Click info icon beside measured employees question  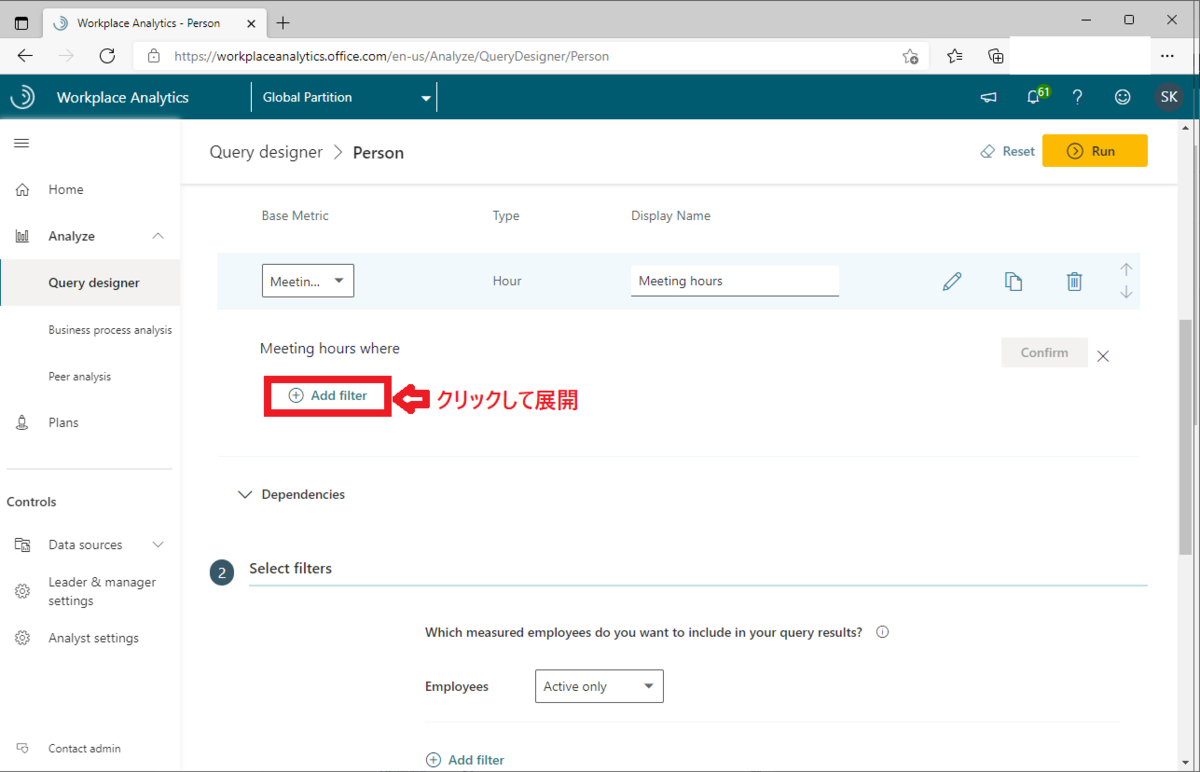coord(882,632)
